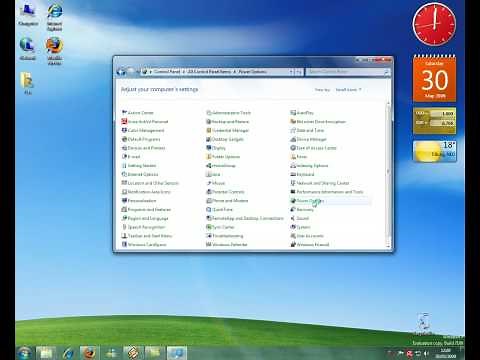Open Recovery item

(302, 209)
